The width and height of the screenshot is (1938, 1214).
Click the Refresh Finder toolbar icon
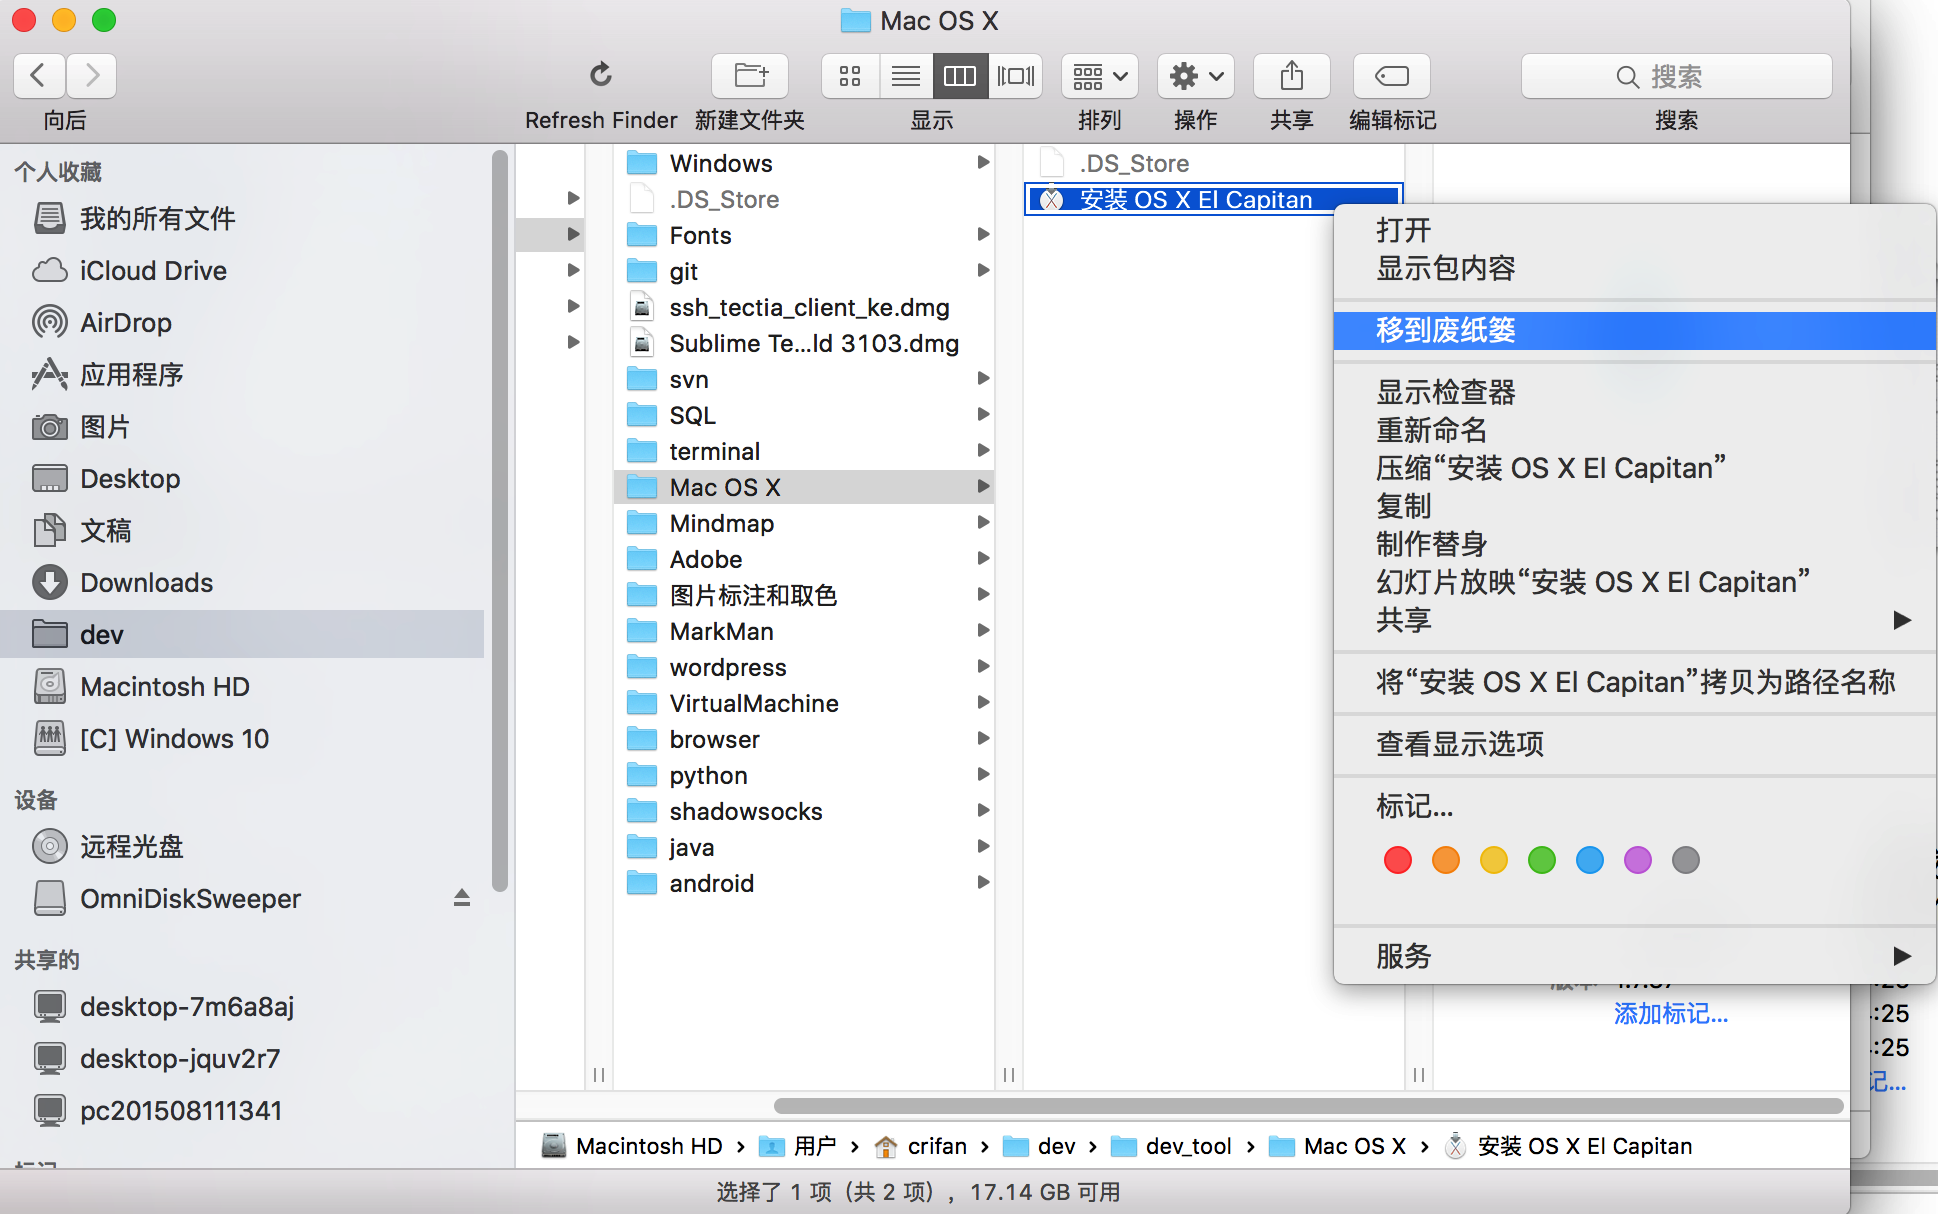600,76
